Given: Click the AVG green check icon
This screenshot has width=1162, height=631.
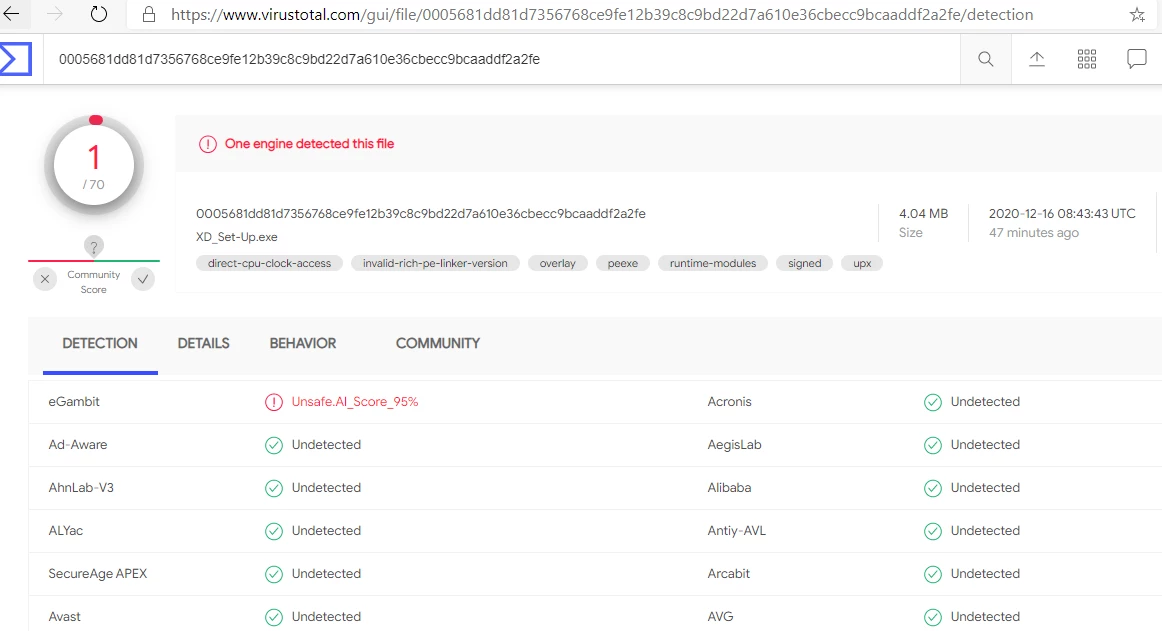Looking at the screenshot, I should 933,617.
